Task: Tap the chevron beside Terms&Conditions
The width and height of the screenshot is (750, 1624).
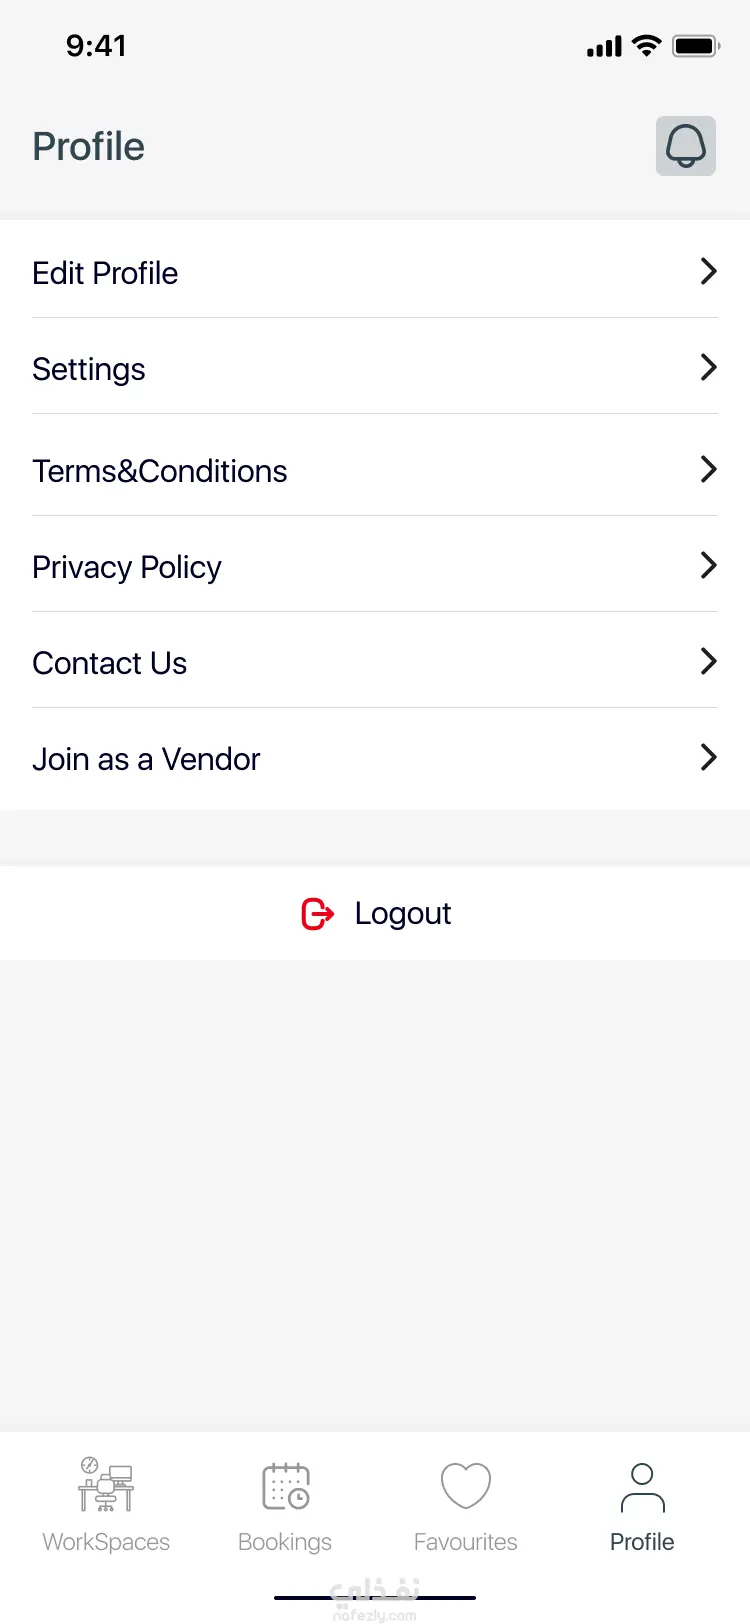Action: [x=708, y=469]
